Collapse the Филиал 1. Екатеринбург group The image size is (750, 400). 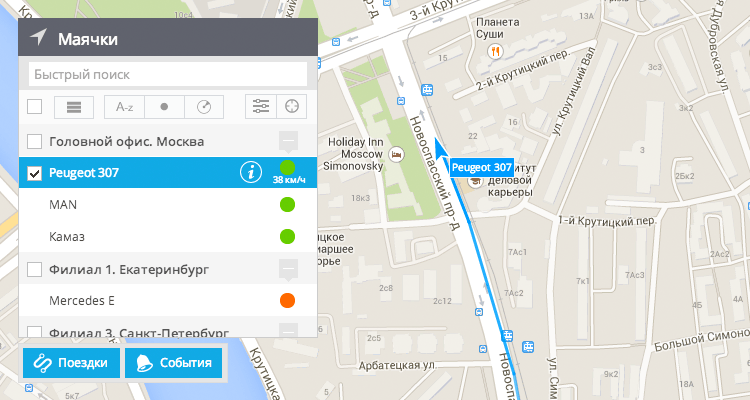[288, 269]
